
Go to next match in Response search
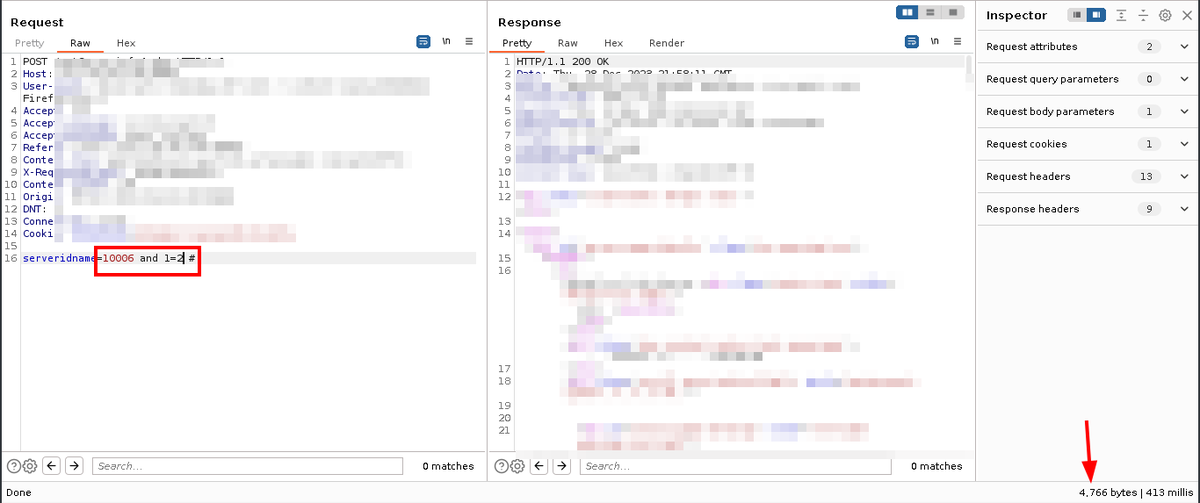(x=563, y=466)
